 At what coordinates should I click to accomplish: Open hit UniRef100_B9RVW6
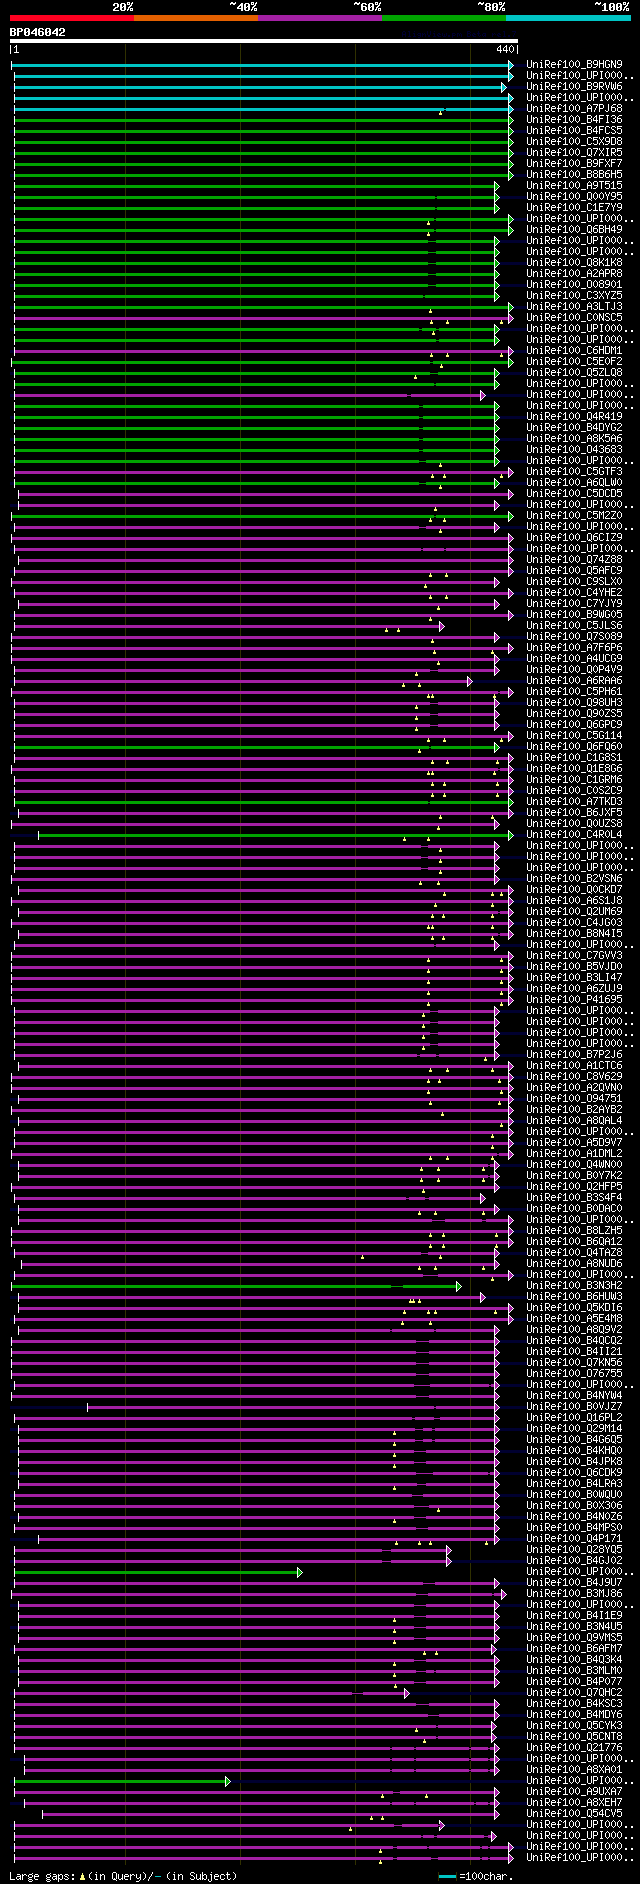click(575, 87)
